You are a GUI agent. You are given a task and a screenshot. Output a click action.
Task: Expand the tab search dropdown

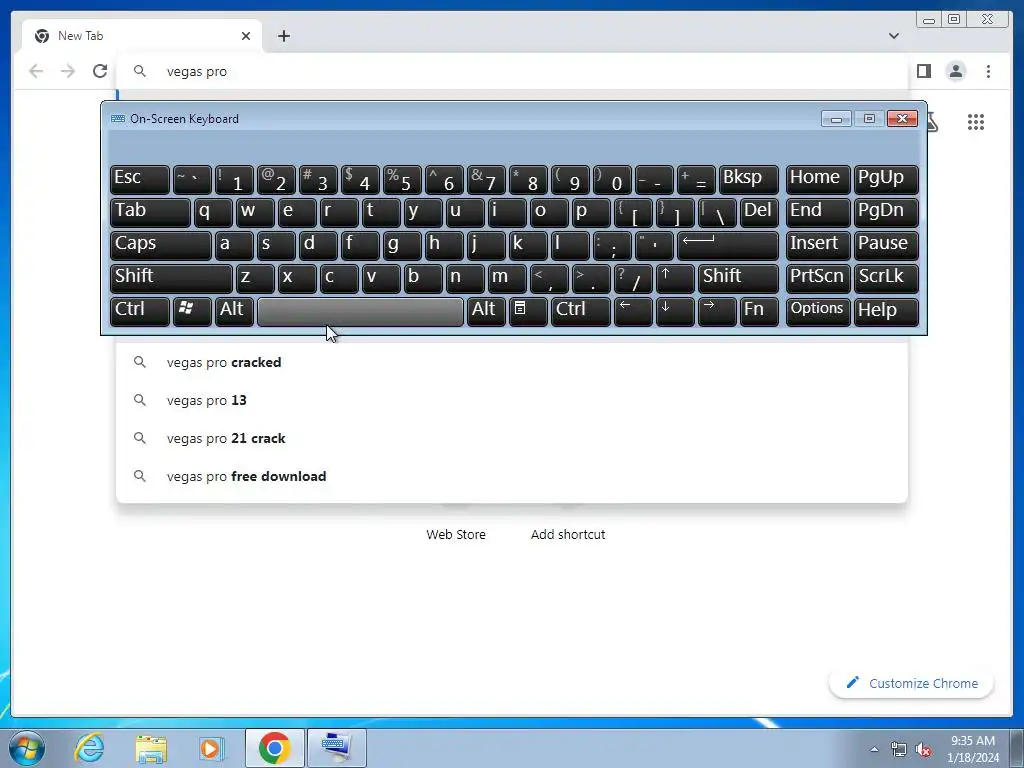(893, 36)
